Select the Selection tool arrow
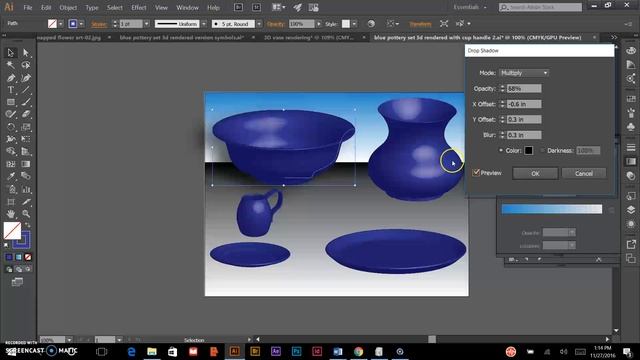The image size is (640, 360). [x=11, y=53]
